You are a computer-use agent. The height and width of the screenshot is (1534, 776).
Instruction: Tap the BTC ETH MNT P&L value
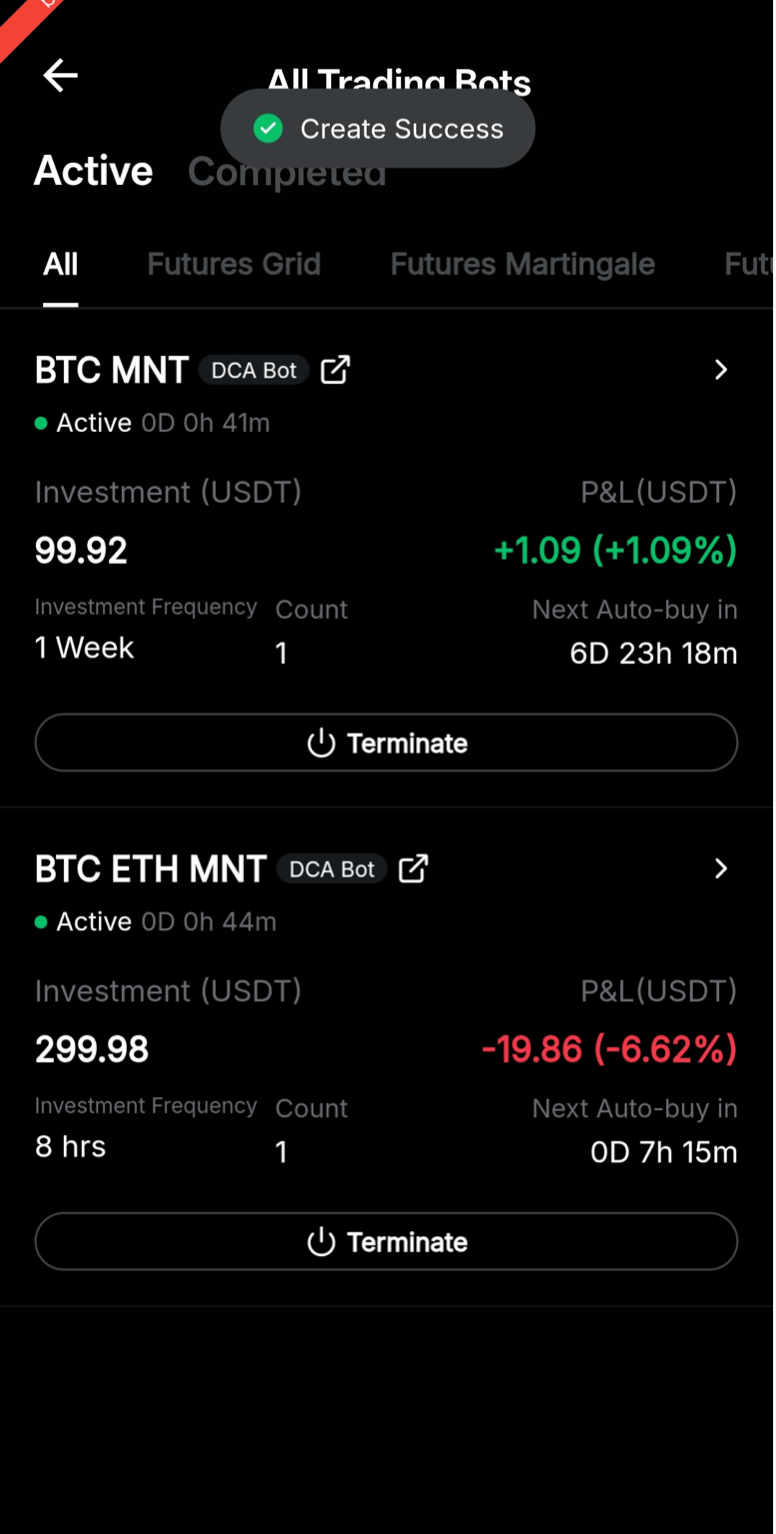point(609,1049)
